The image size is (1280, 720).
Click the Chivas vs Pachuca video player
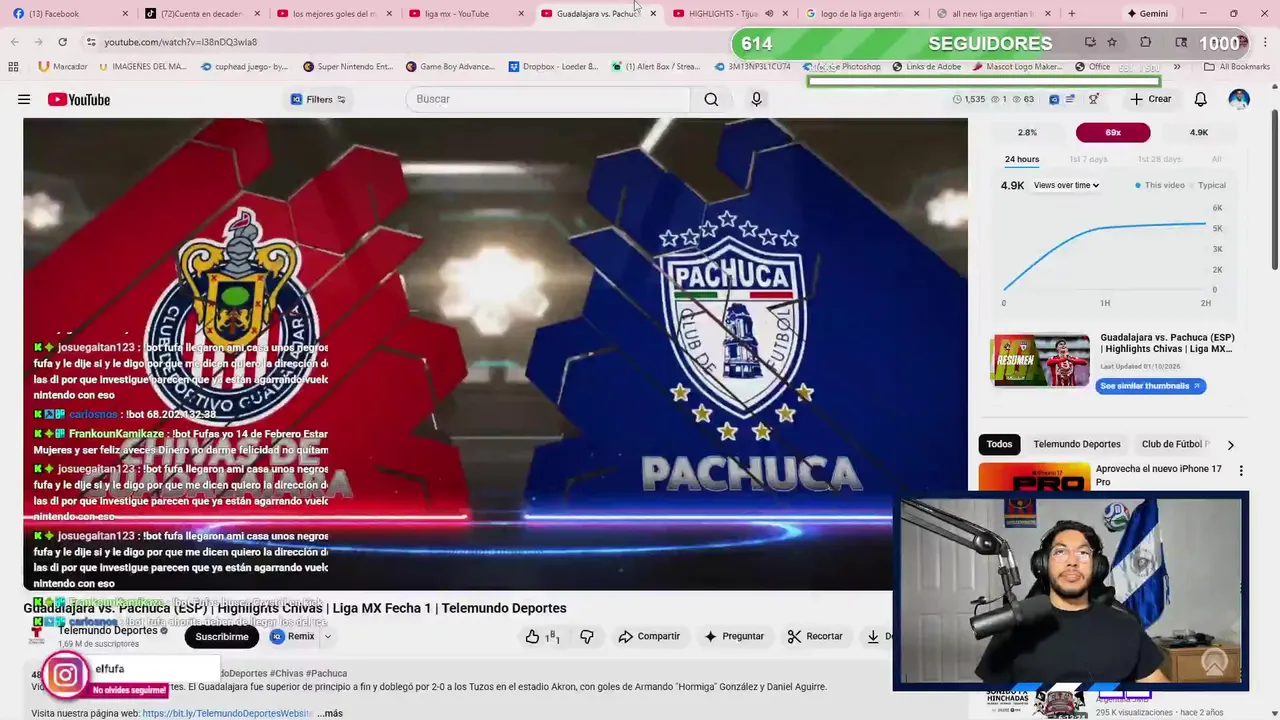pyautogui.click(x=495, y=354)
